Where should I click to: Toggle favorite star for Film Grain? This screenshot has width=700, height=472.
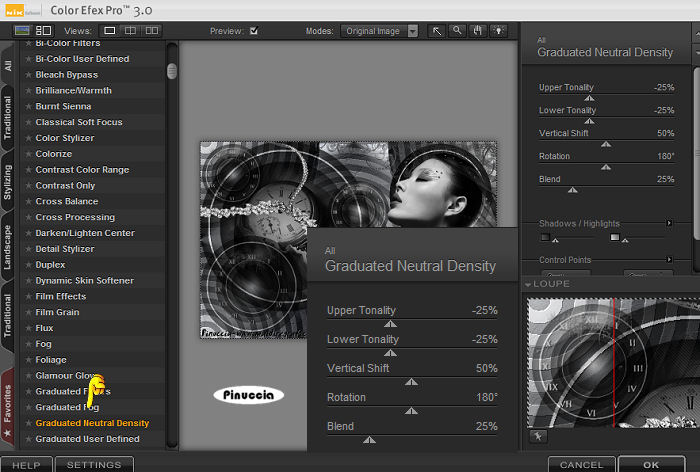[28, 312]
